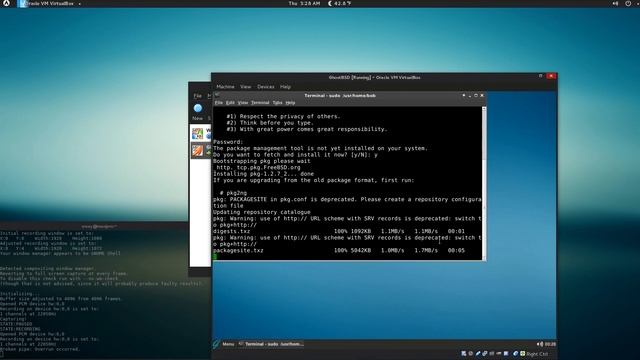Click the scrollbar up arrow in Terminal

pyautogui.click(x=484, y=109)
